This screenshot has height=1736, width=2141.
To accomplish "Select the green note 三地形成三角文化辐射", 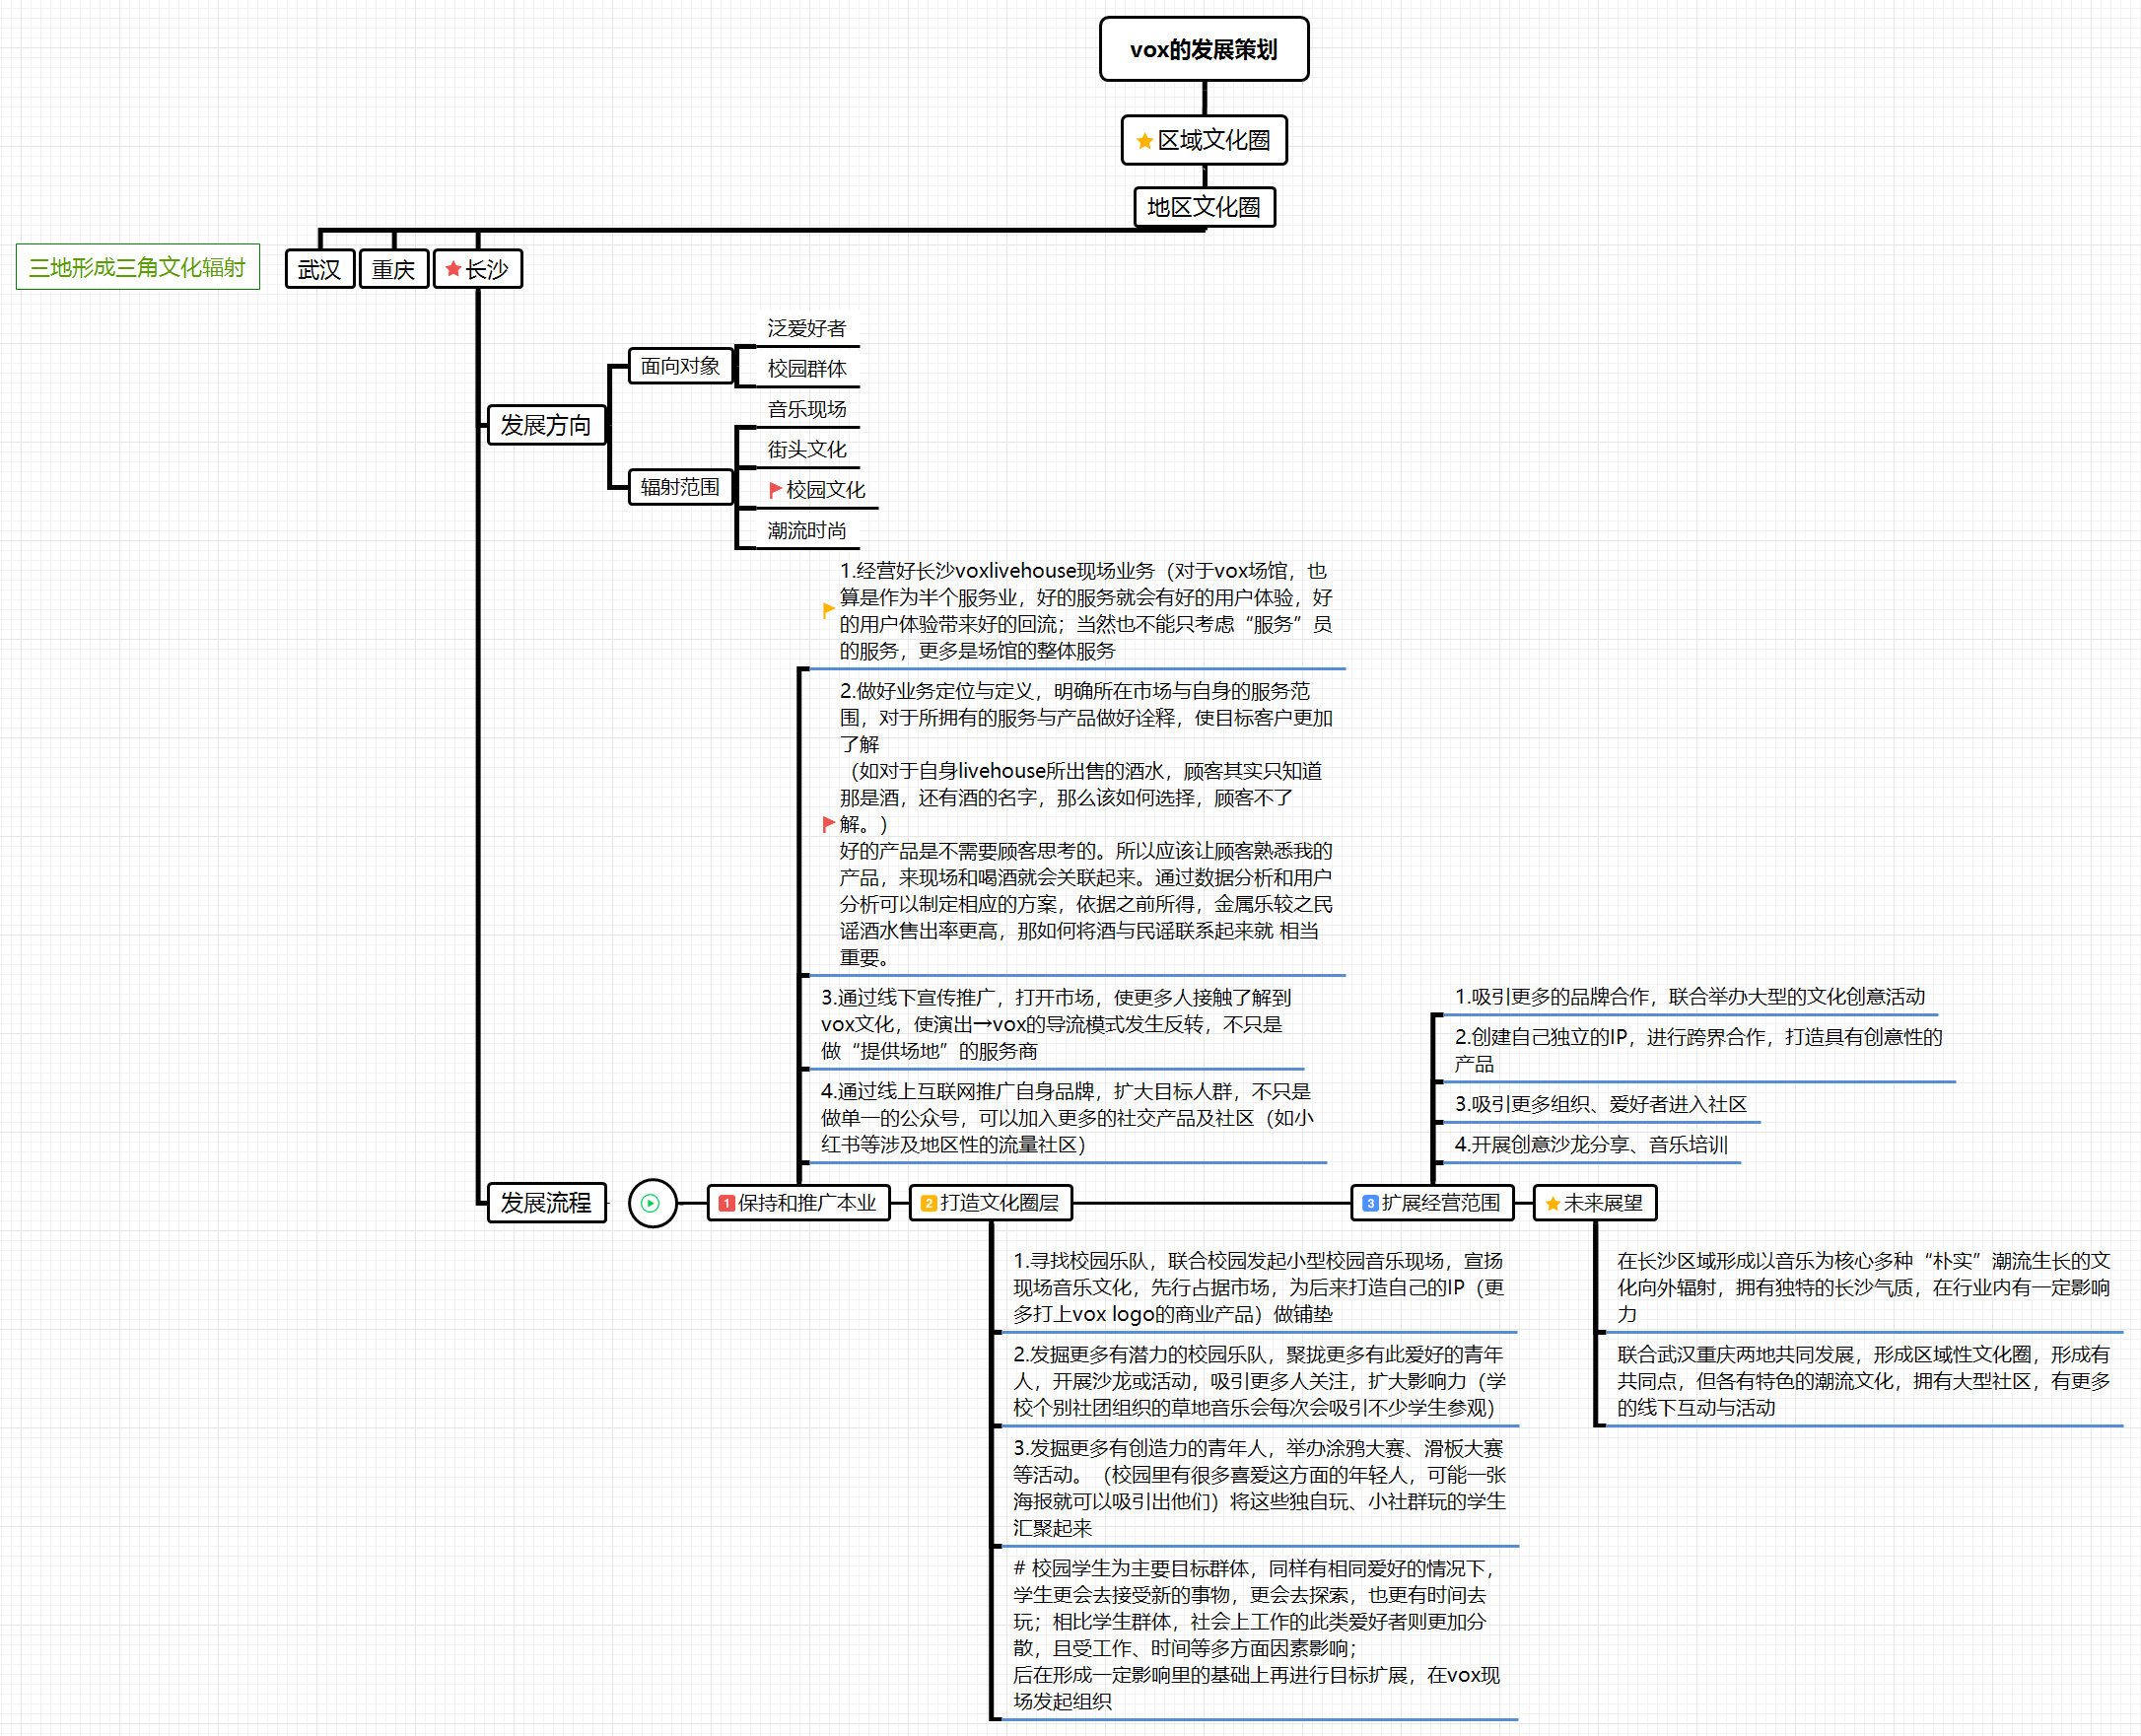I will pyautogui.click(x=138, y=267).
